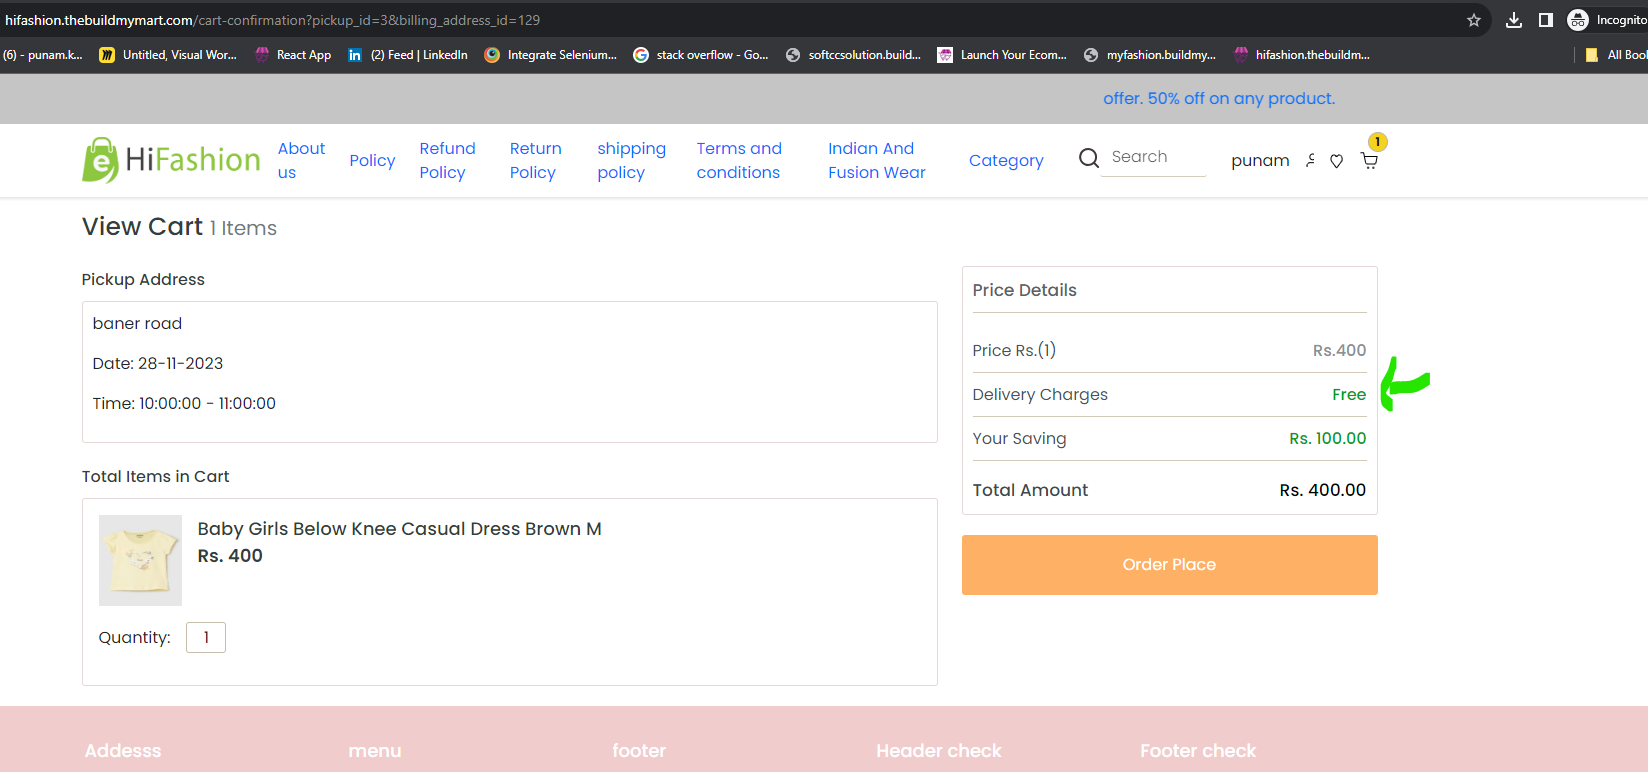The image size is (1648, 772).
Task: Open softccsolution.build bookmark
Action: point(853,55)
